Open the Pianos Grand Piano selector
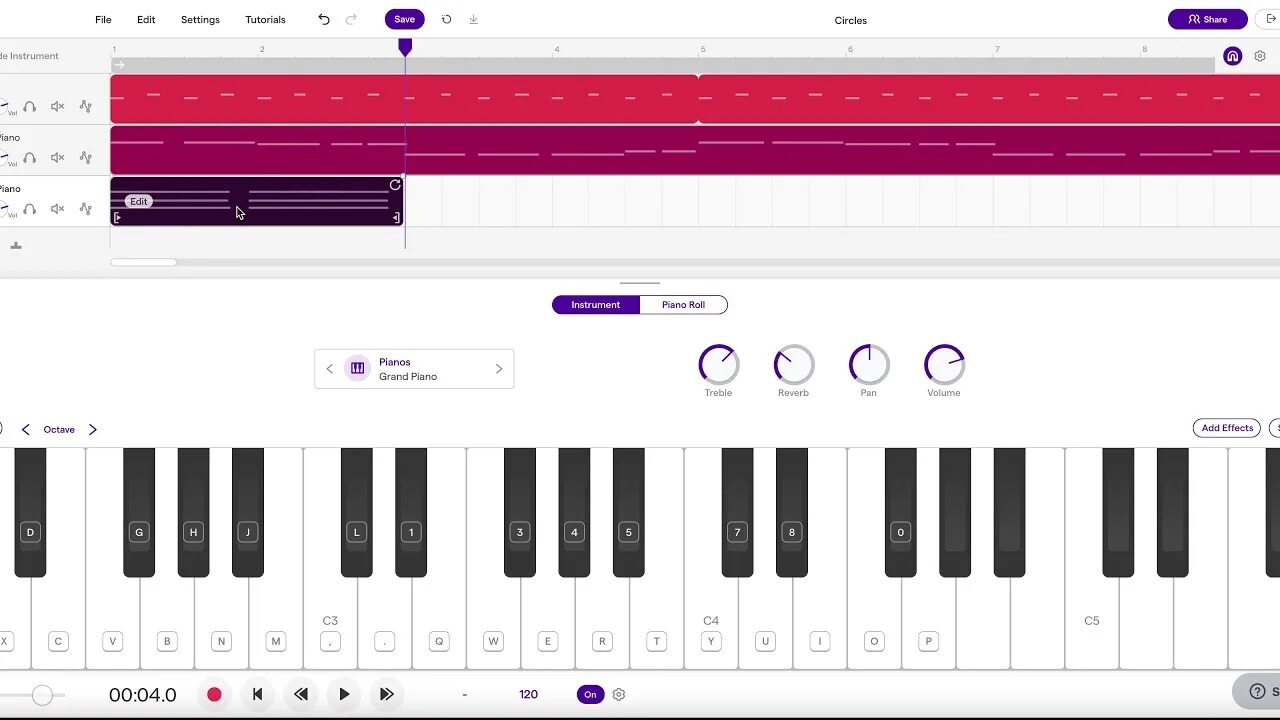The width and height of the screenshot is (1280, 720). pyautogui.click(x=414, y=369)
